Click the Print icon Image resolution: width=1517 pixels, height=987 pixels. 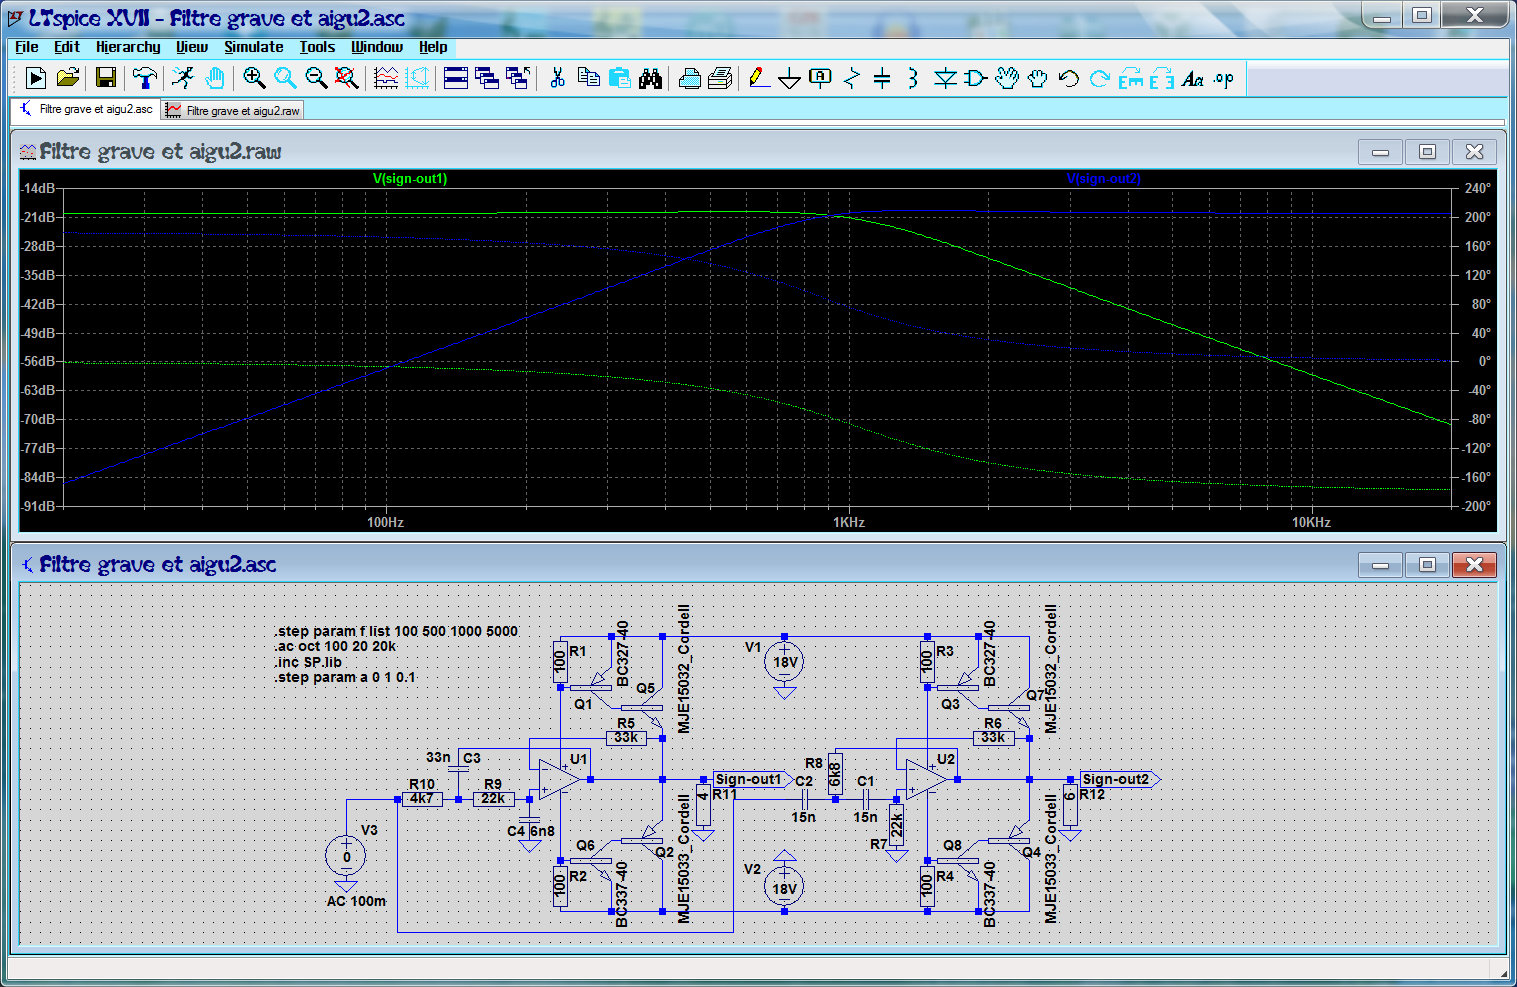click(720, 78)
